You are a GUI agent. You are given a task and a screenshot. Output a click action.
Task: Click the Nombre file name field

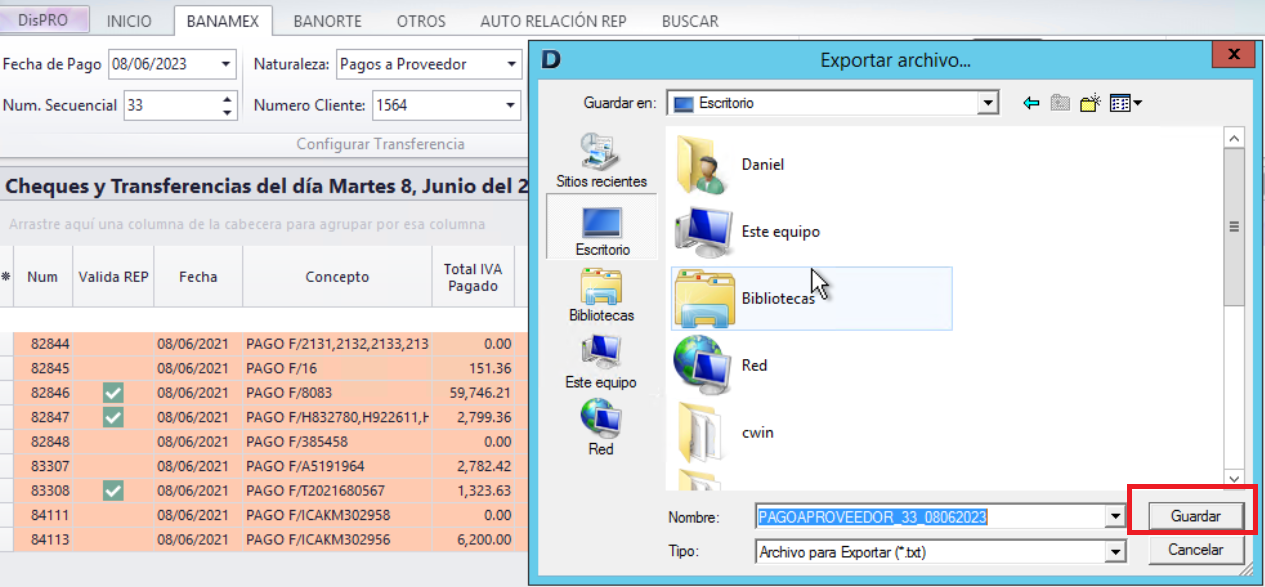930,517
